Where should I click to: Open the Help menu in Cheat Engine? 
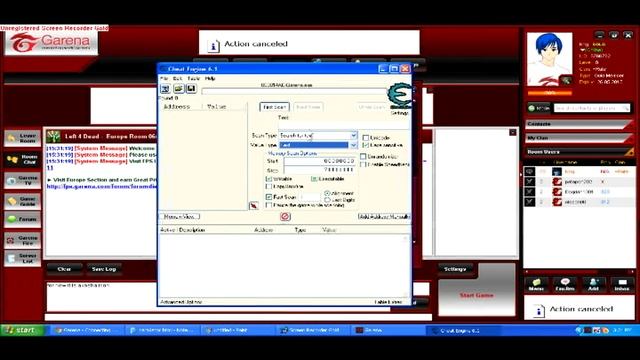(x=210, y=78)
